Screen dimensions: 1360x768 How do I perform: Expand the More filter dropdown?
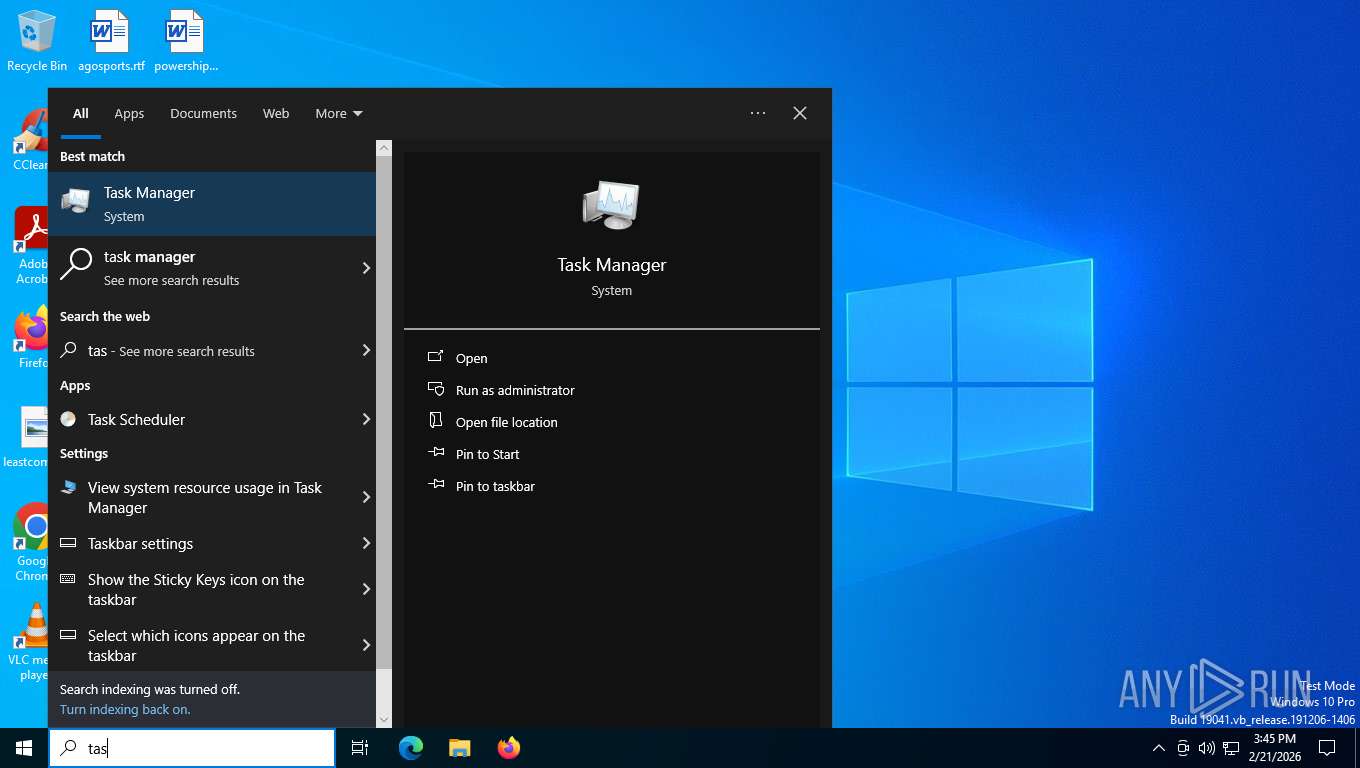click(339, 113)
